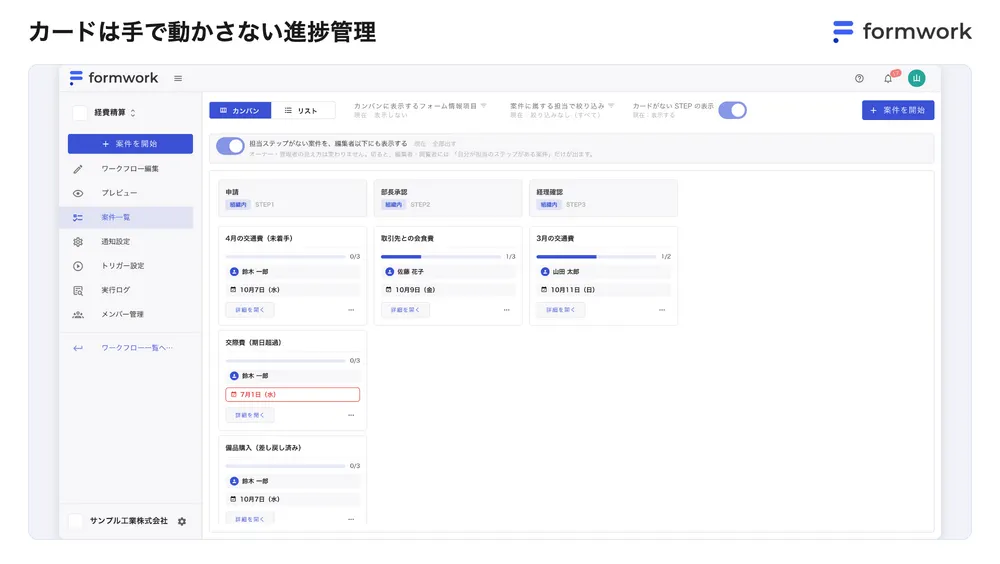The width and height of the screenshot is (1000, 564).
Task: Click the hamburger menu icon beside formwork
Action: click(x=178, y=78)
